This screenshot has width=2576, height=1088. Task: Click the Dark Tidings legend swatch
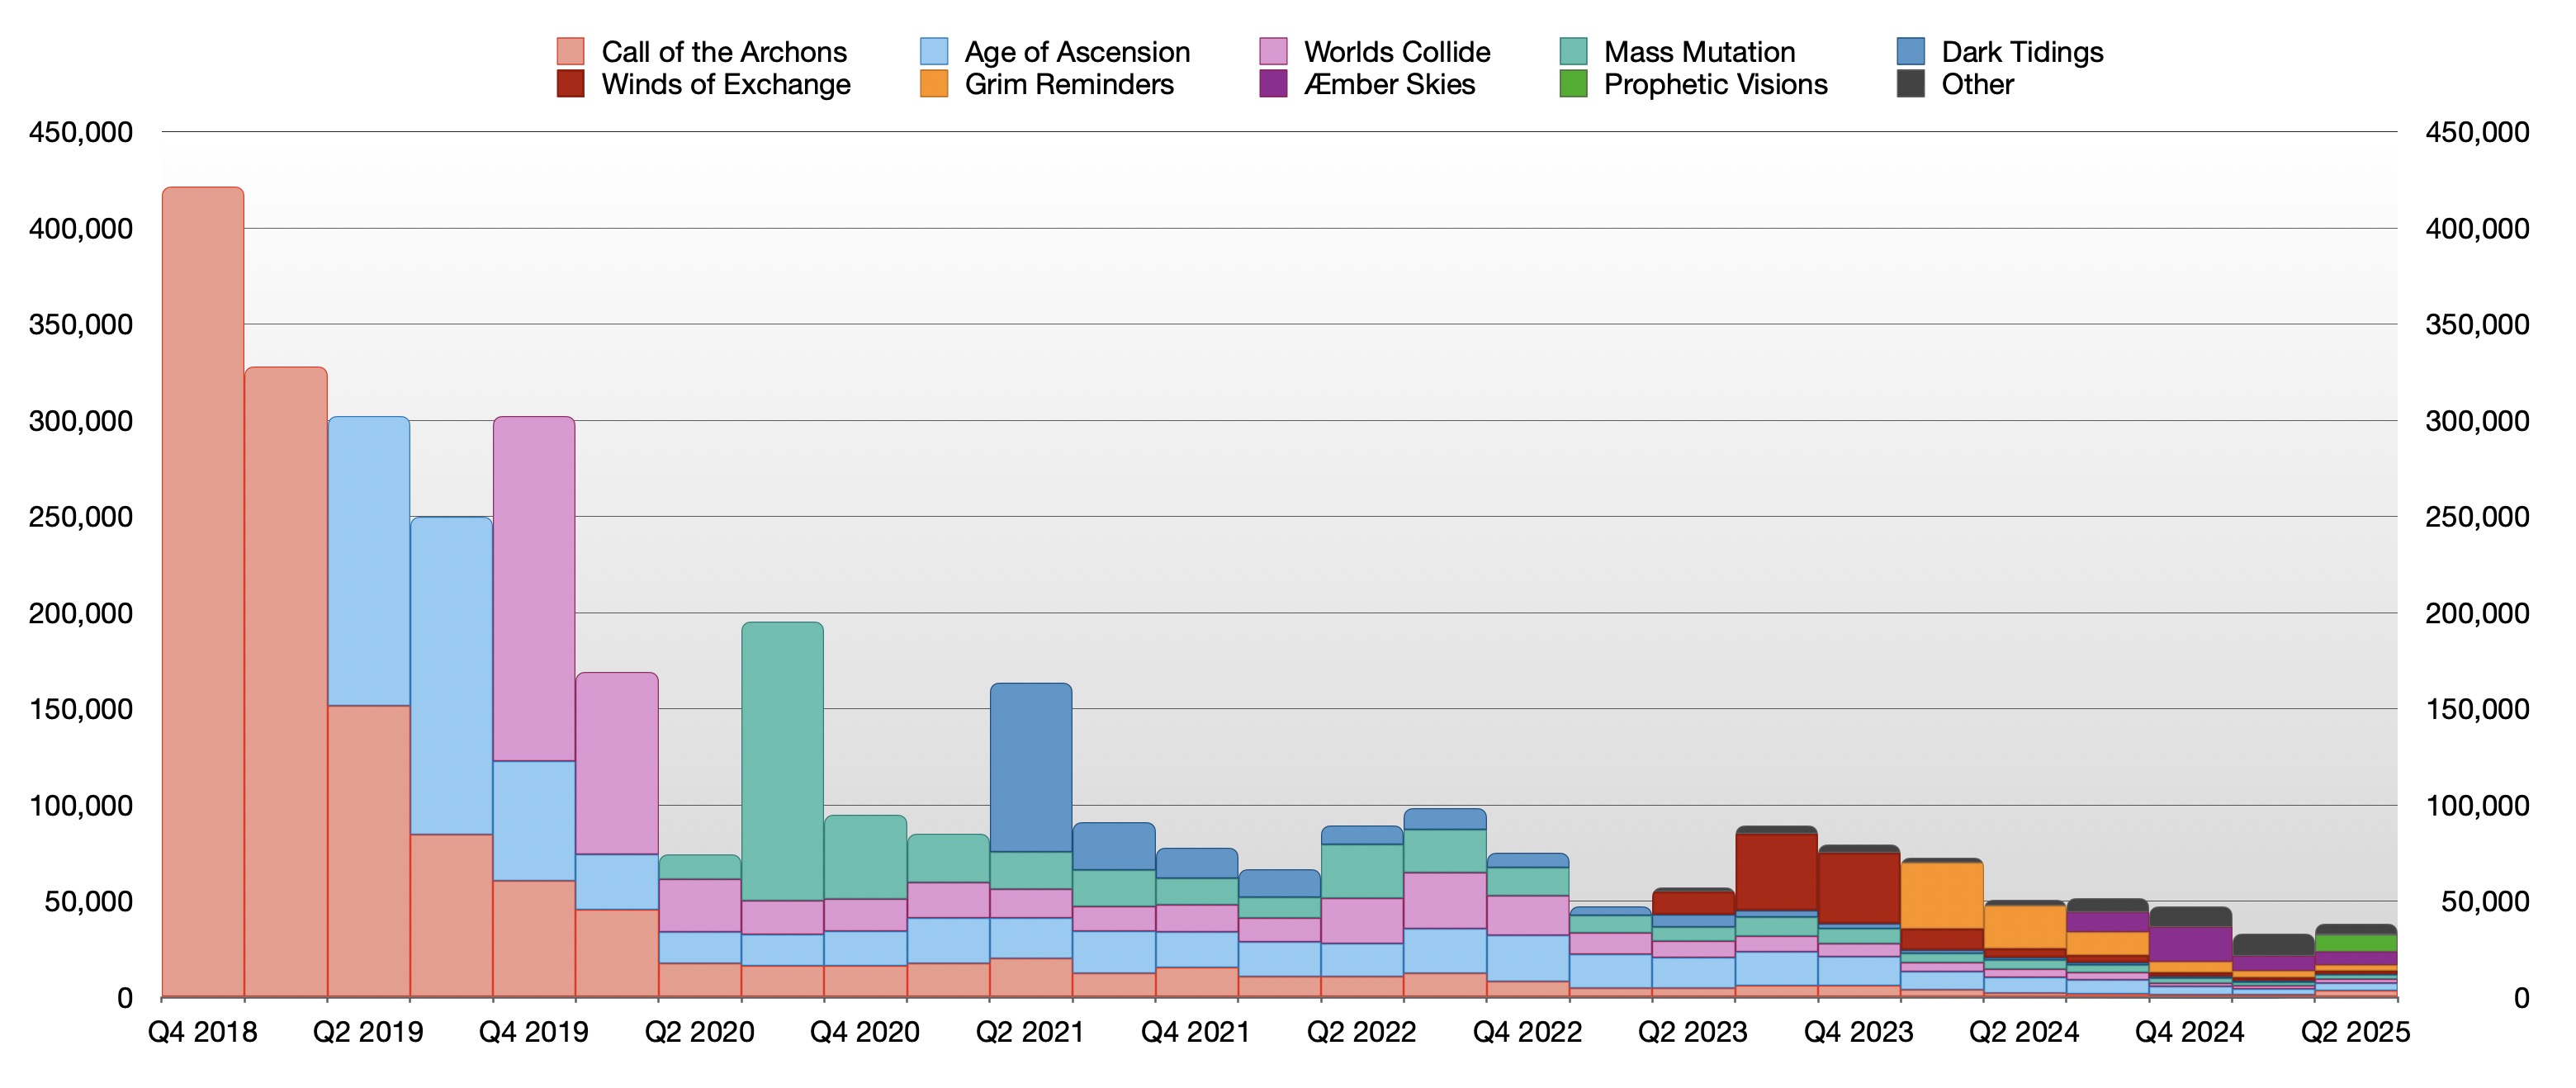[x=1910, y=51]
